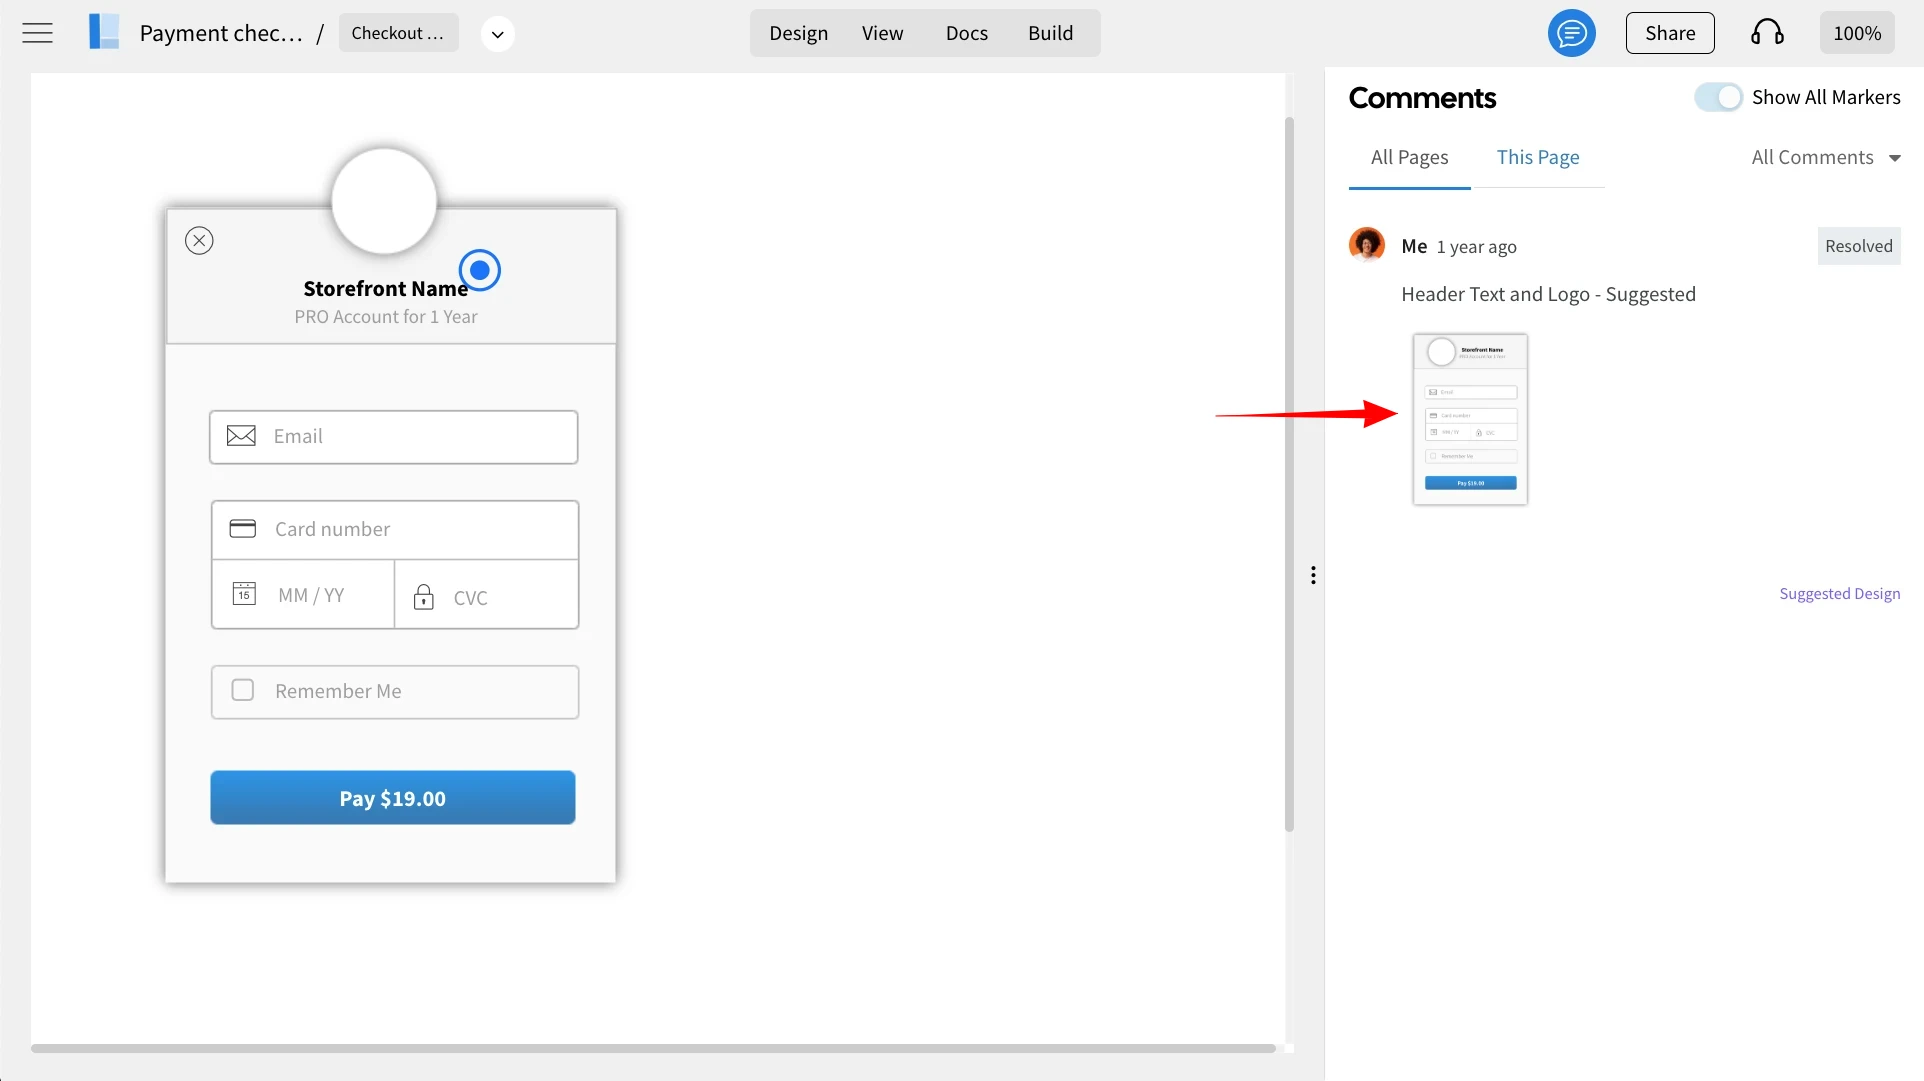Check the Remember Me checkbox
The height and width of the screenshot is (1081, 1924).
pyautogui.click(x=243, y=690)
